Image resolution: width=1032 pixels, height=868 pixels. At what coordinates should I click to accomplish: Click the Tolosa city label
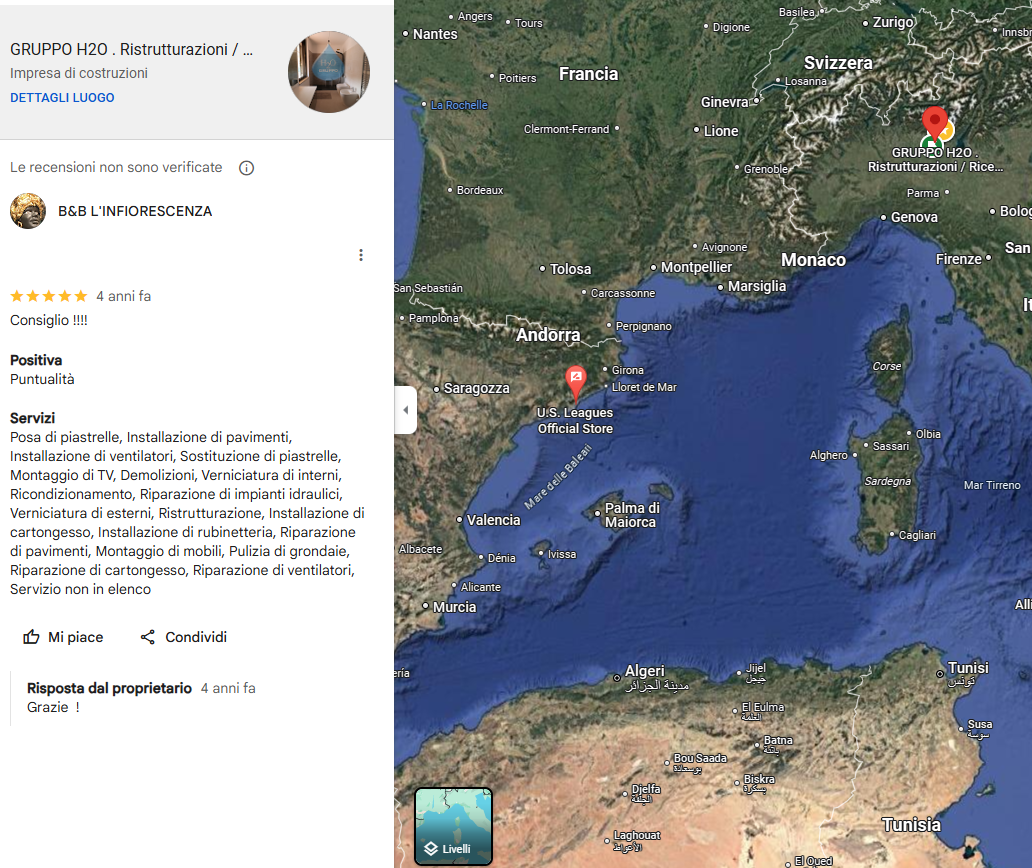[x=570, y=269]
